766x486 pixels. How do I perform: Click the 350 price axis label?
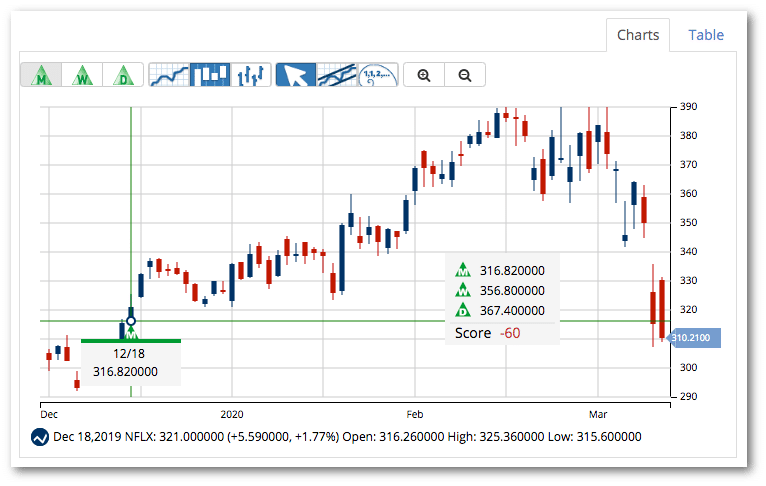tap(688, 222)
